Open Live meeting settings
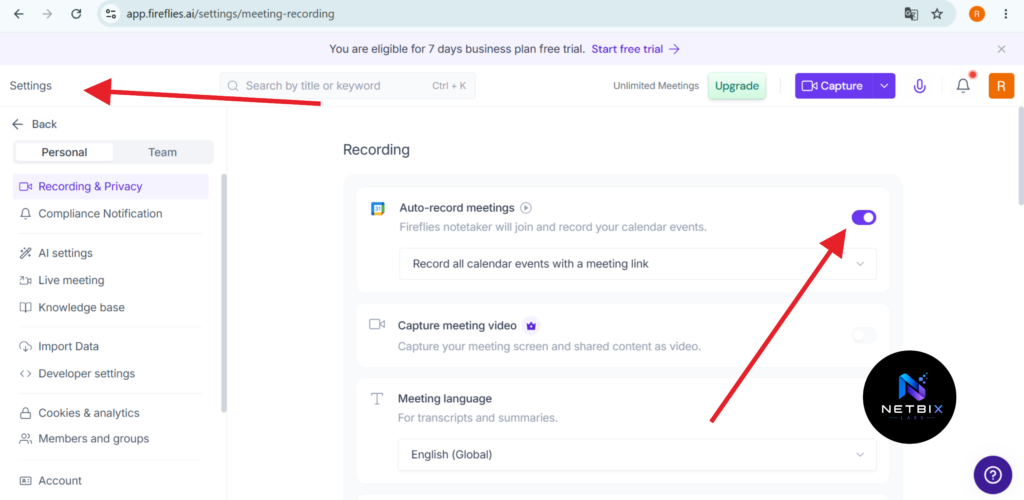The height and width of the screenshot is (500, 1024). coord(111,280)
